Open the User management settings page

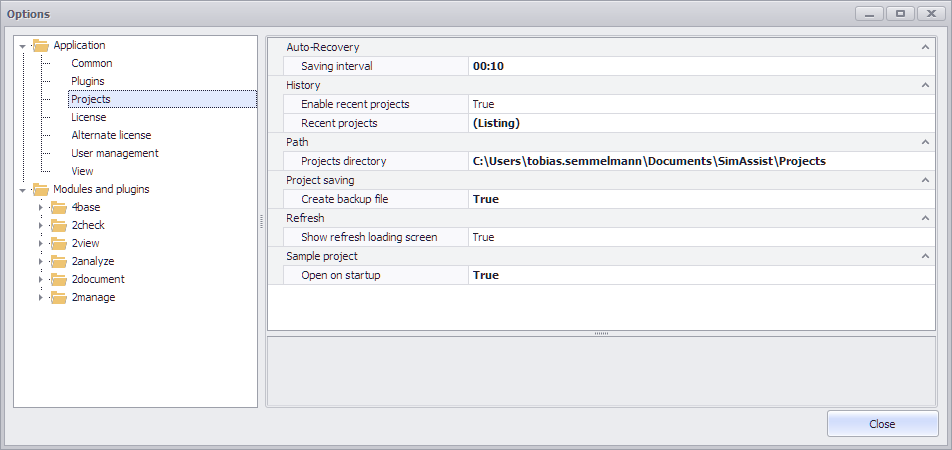tap(114, 153)
